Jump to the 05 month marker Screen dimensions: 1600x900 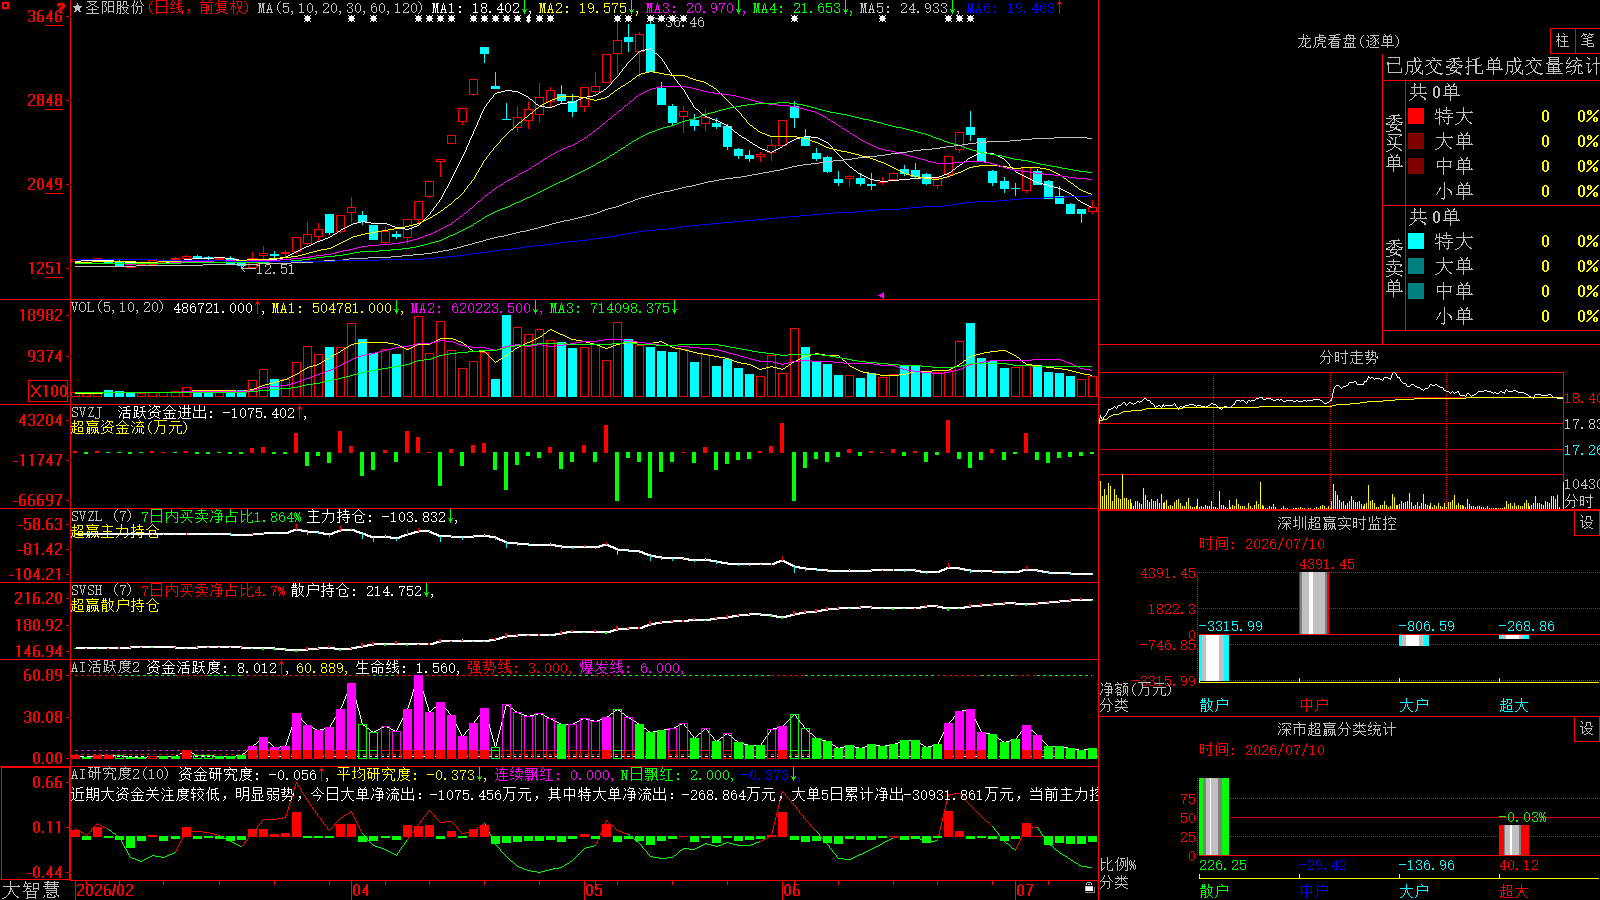tap(594, 890)
